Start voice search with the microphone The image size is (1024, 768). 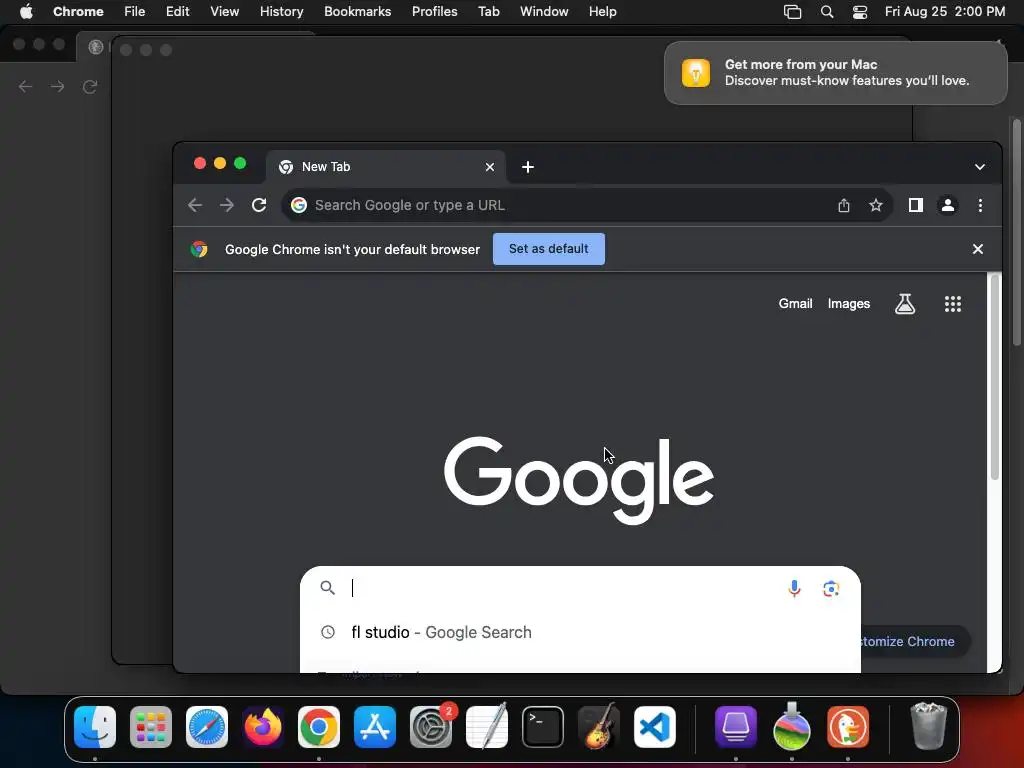[x=794, y=588]
